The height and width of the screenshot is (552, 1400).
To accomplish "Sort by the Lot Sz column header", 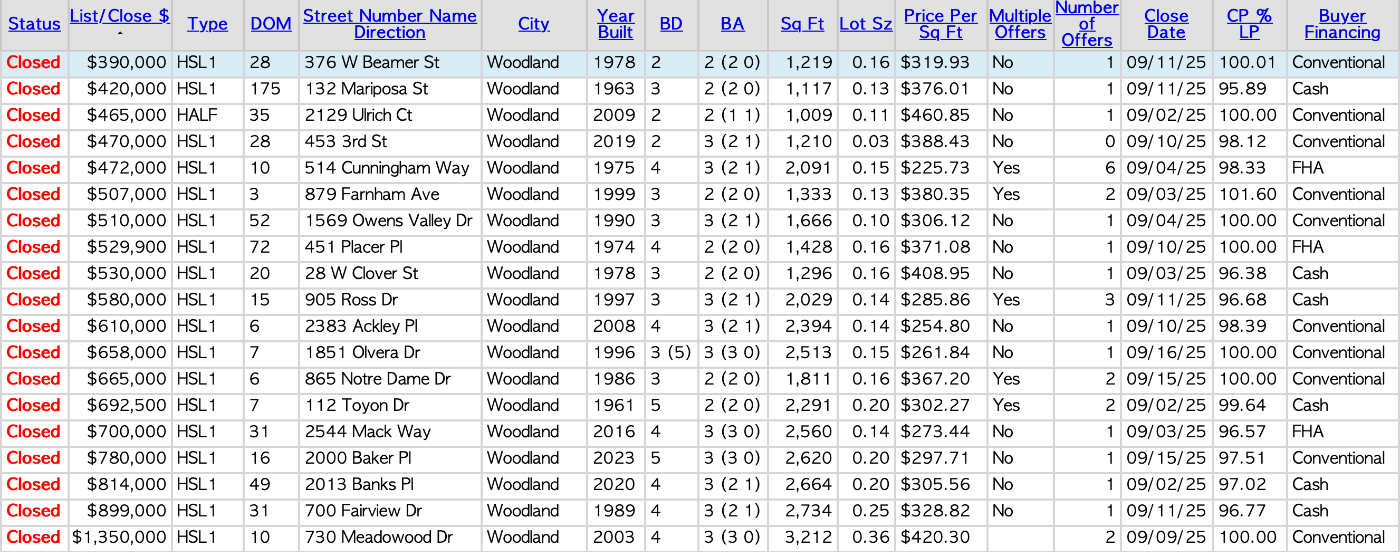I will tap(866, 24).
